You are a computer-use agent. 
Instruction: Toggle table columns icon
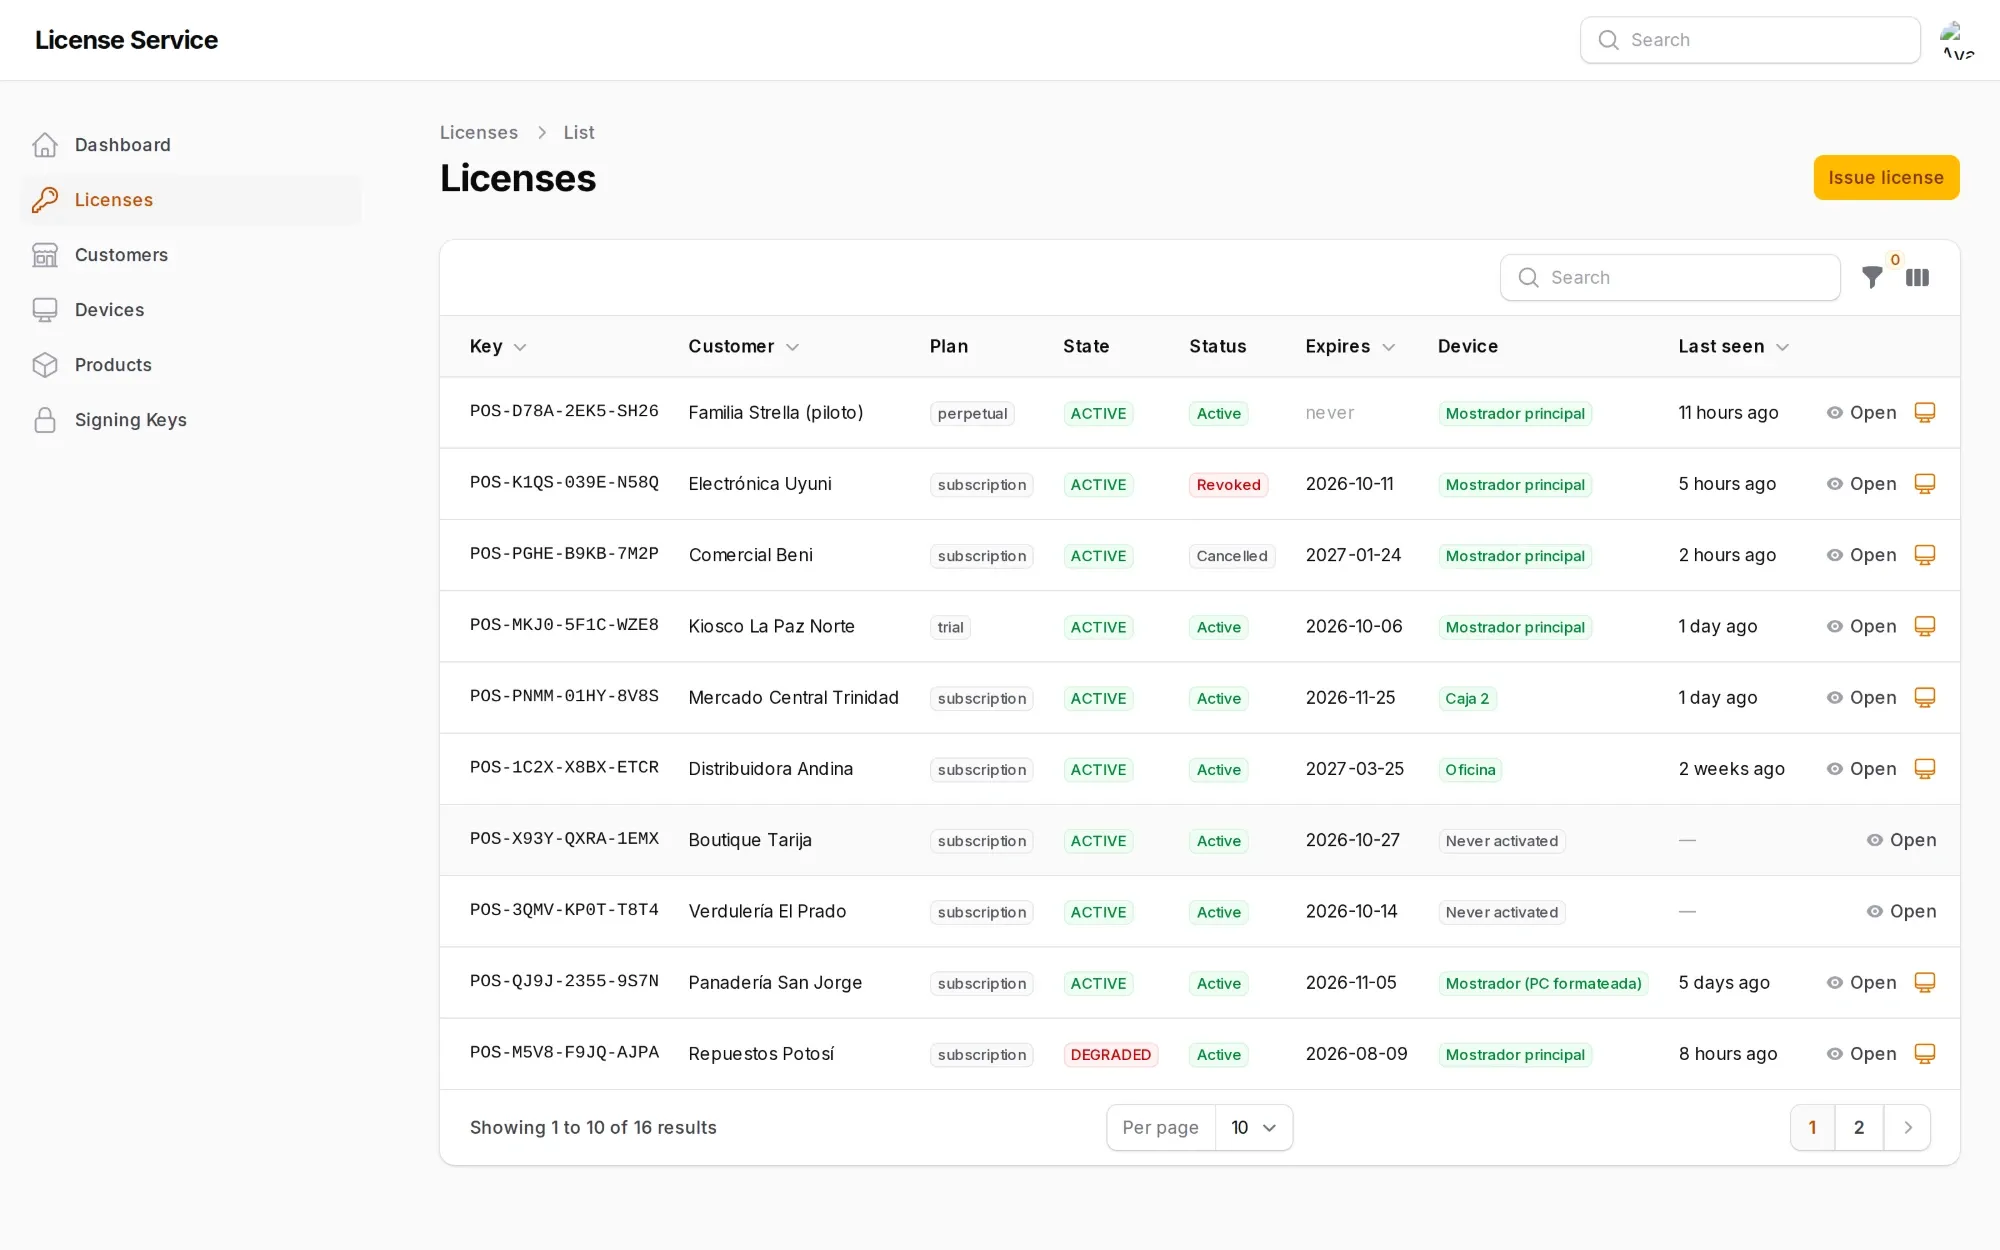tap(1917, 278)
